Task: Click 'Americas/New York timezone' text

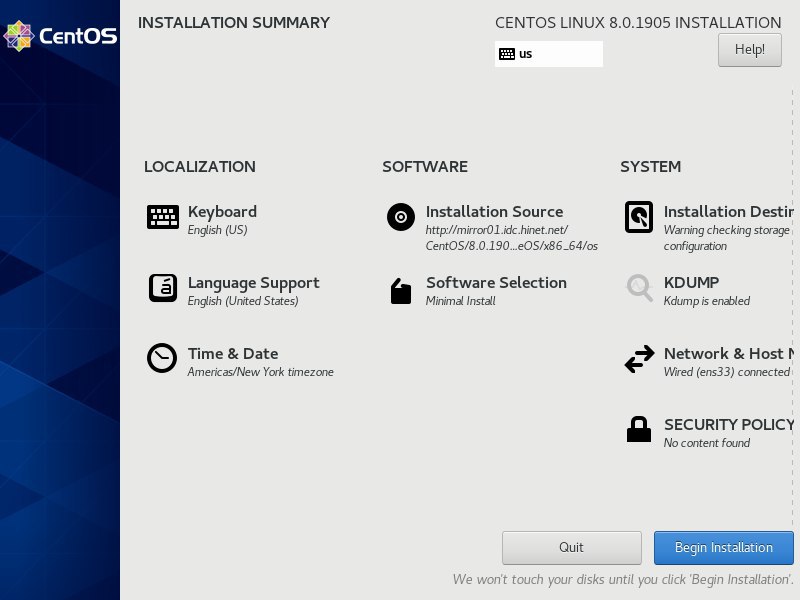Action: [x=260, y=372]
